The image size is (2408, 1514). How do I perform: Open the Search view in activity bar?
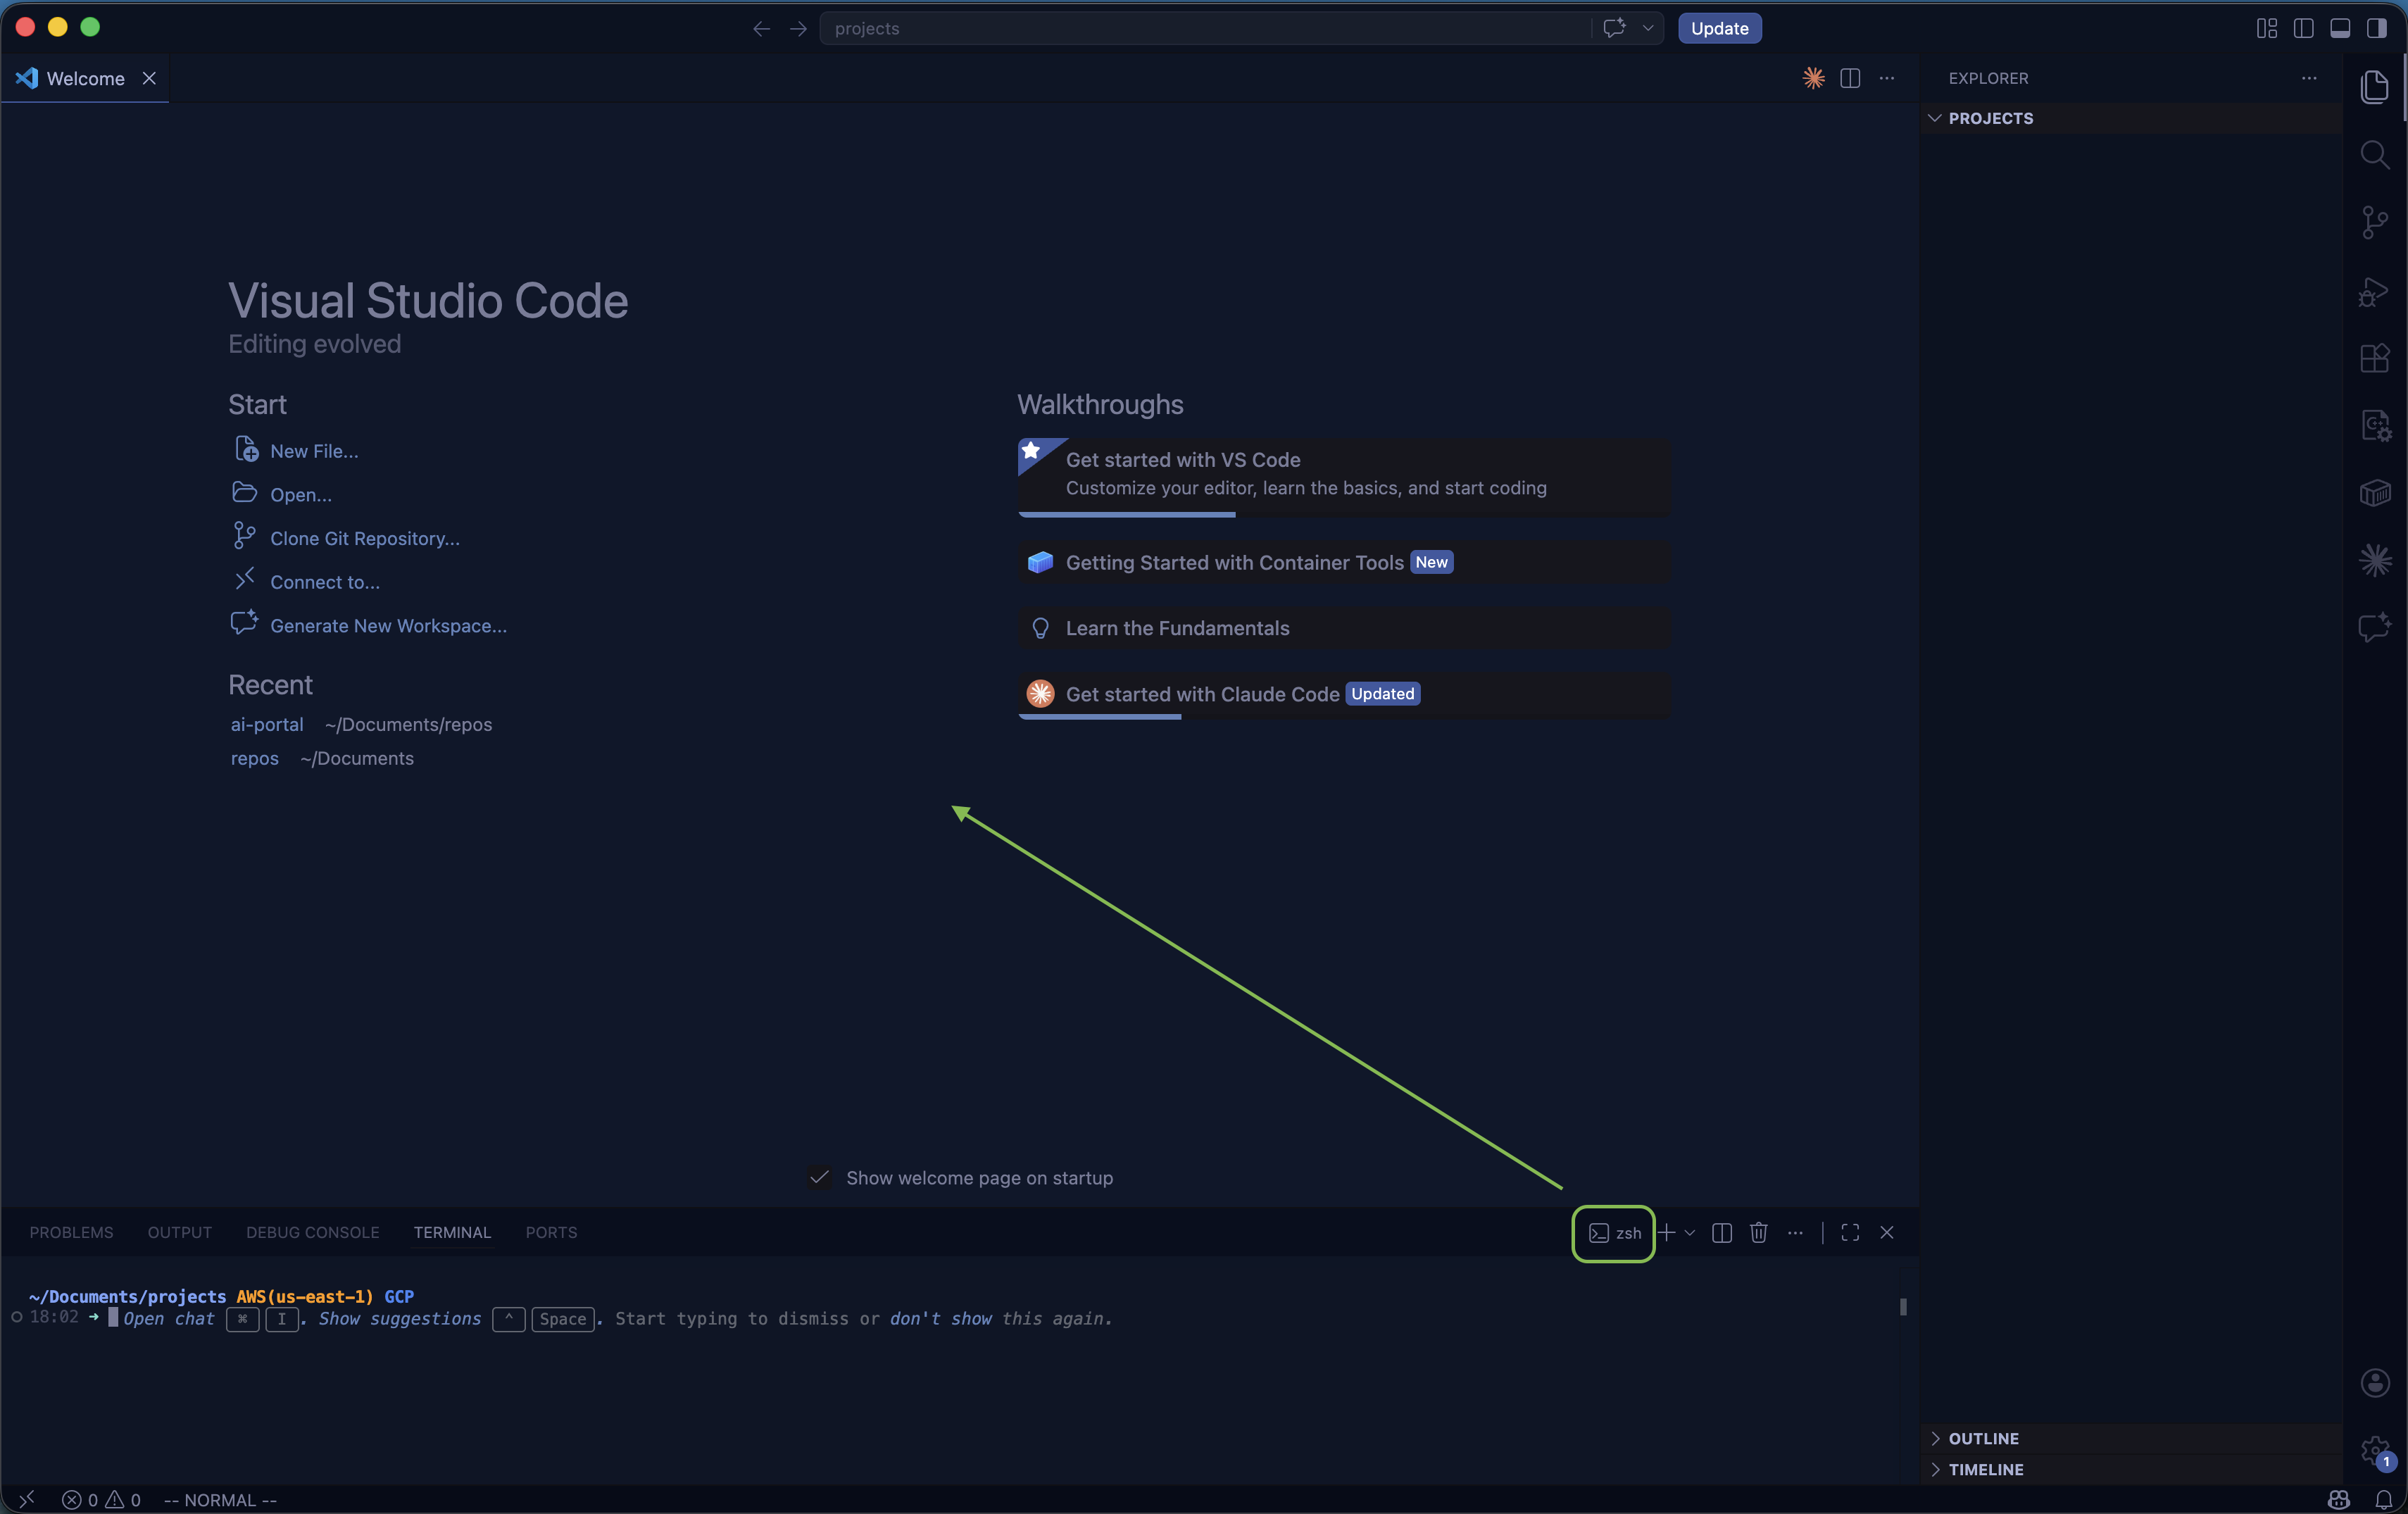pos(2374,155)
